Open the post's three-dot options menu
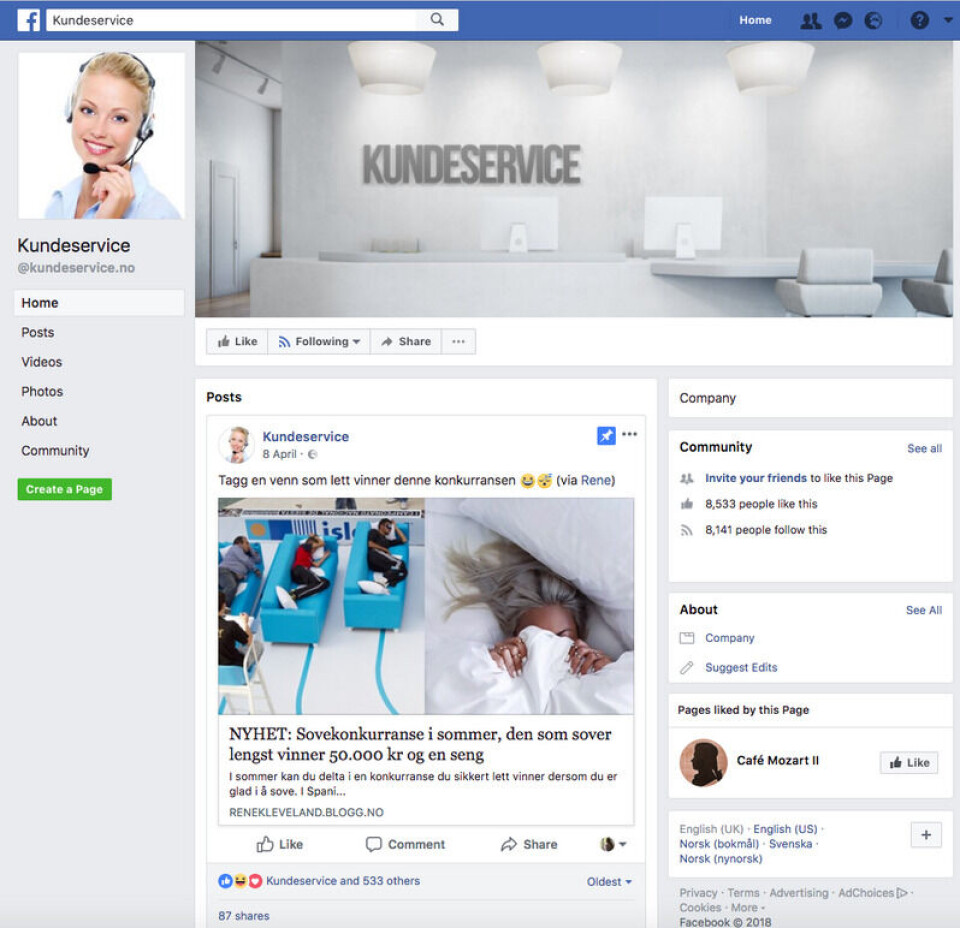The width and height of the screenshot is (960, 928). tap(629, 435)
